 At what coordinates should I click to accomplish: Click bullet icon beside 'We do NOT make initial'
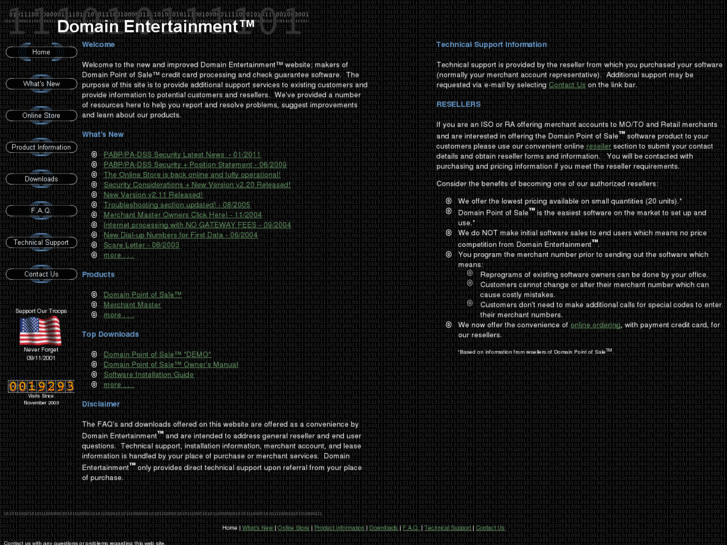(448, 232)
